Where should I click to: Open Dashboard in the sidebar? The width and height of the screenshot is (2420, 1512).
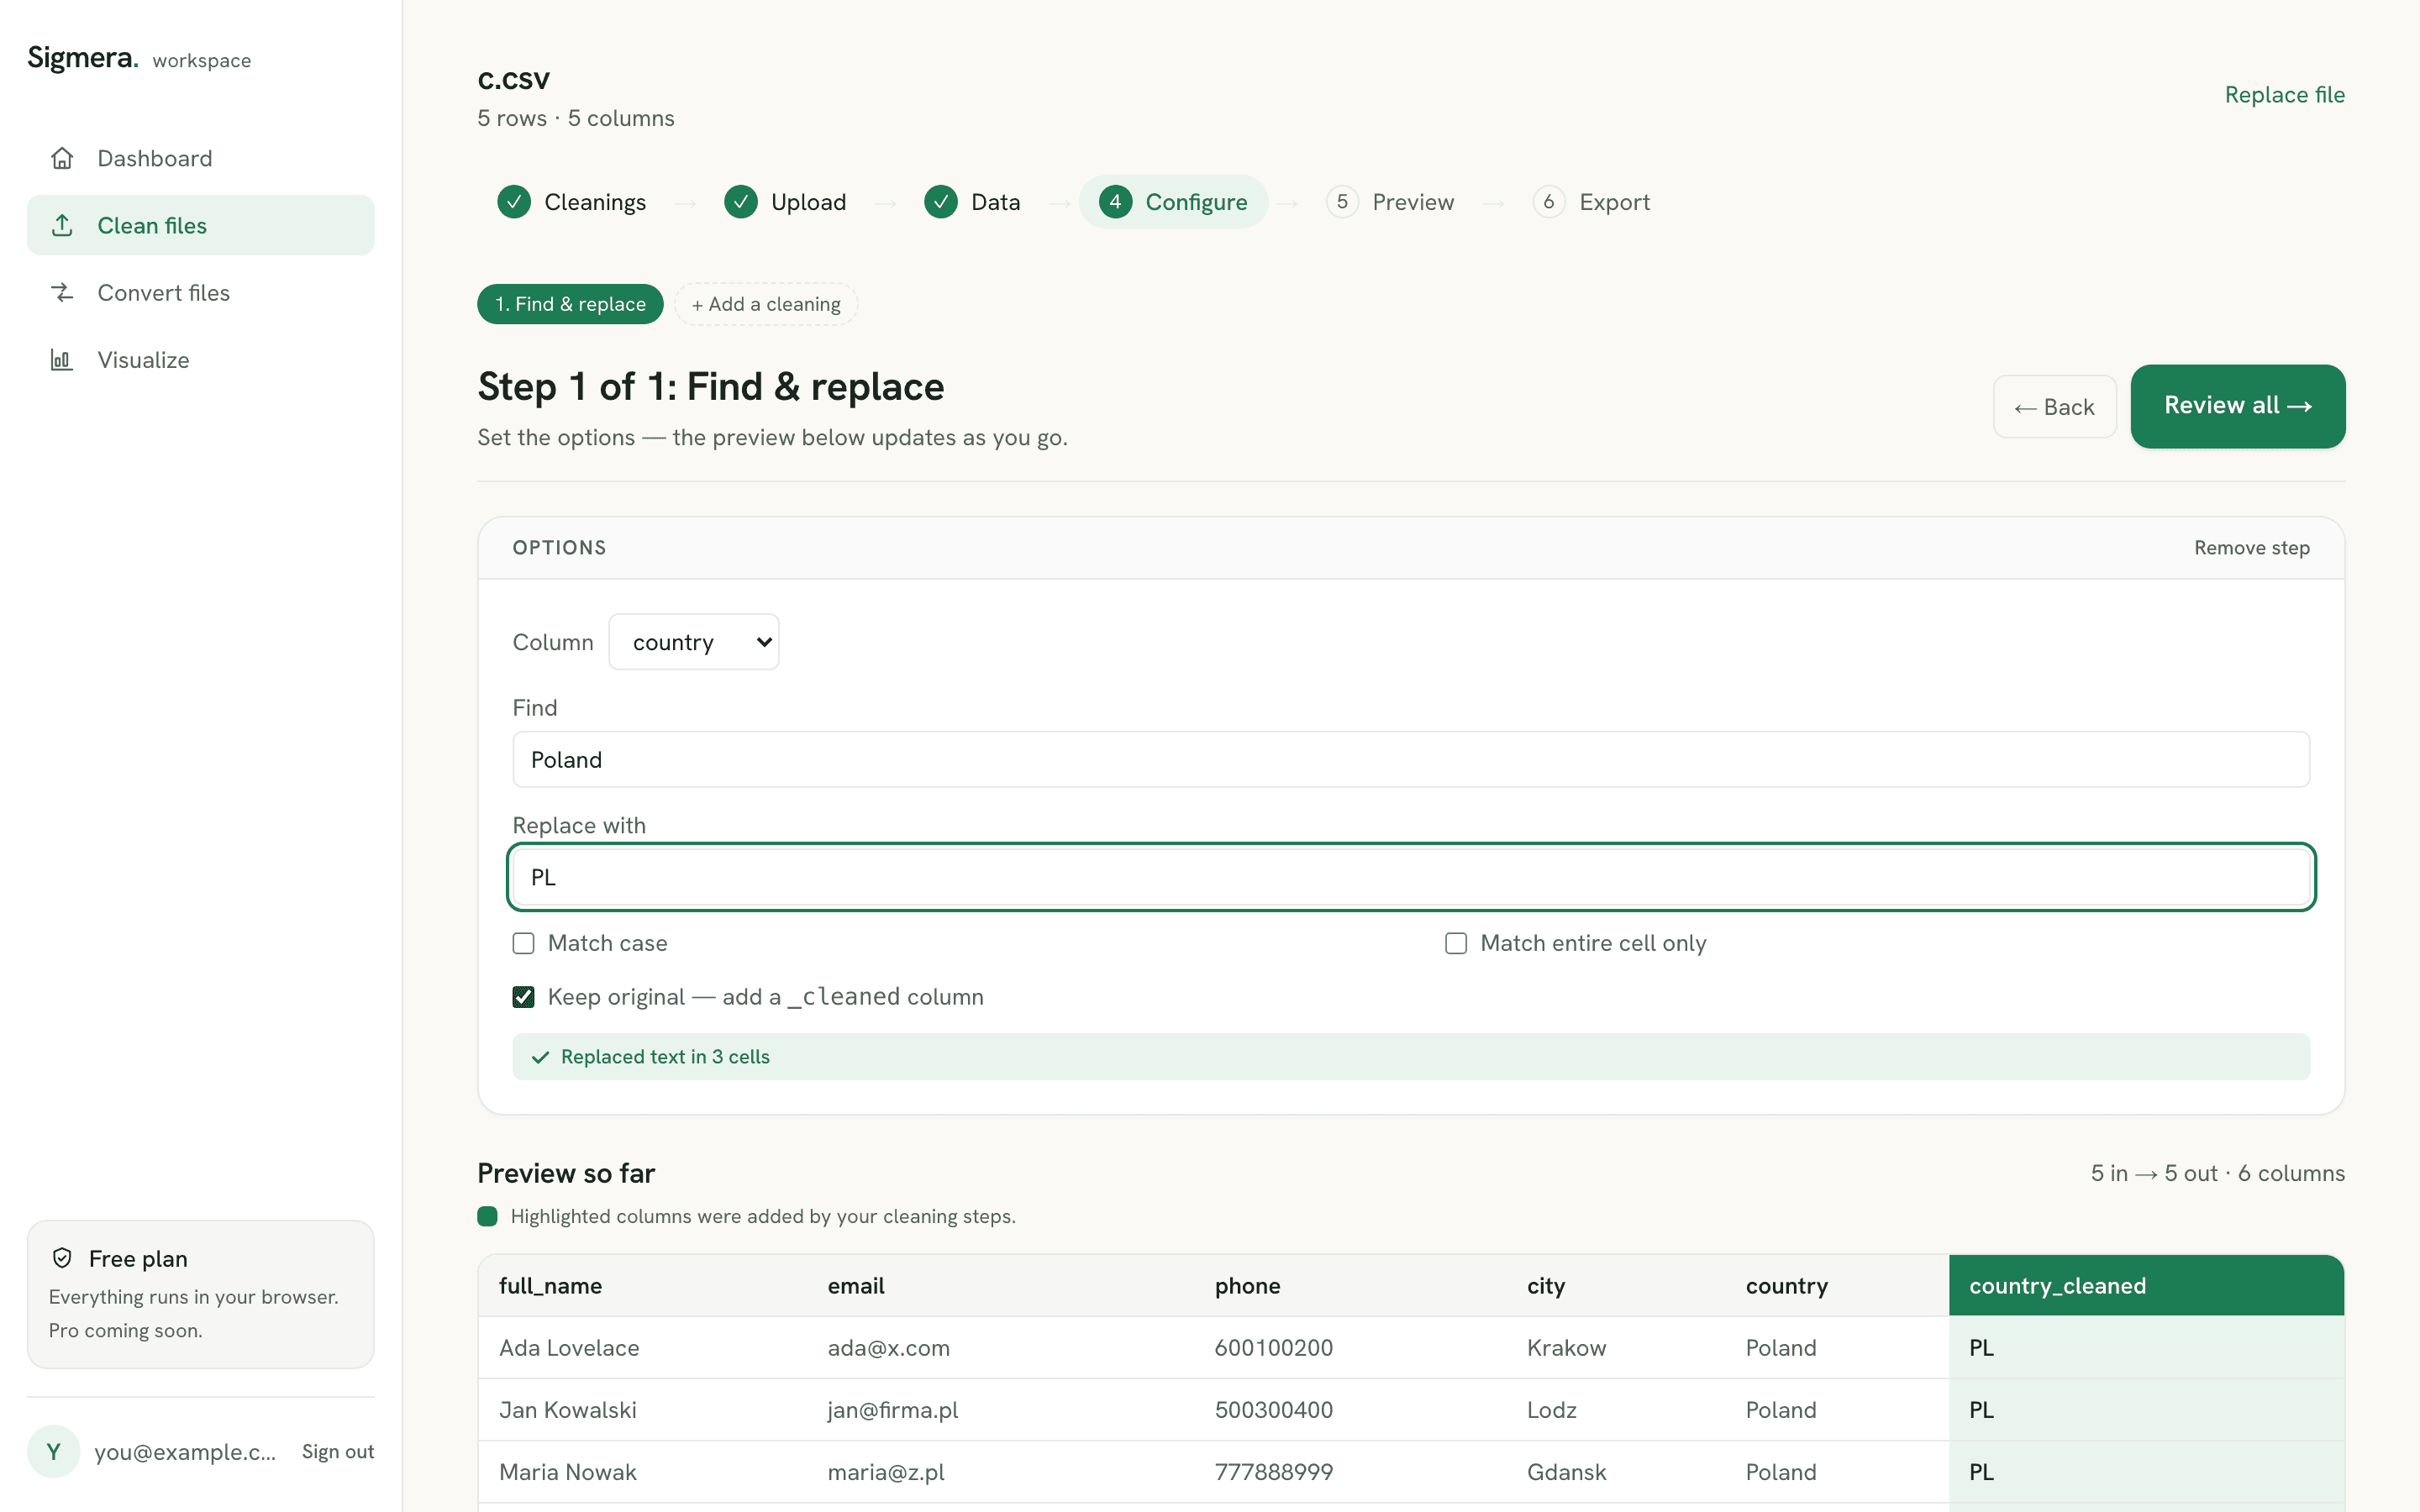click(201, 158)
